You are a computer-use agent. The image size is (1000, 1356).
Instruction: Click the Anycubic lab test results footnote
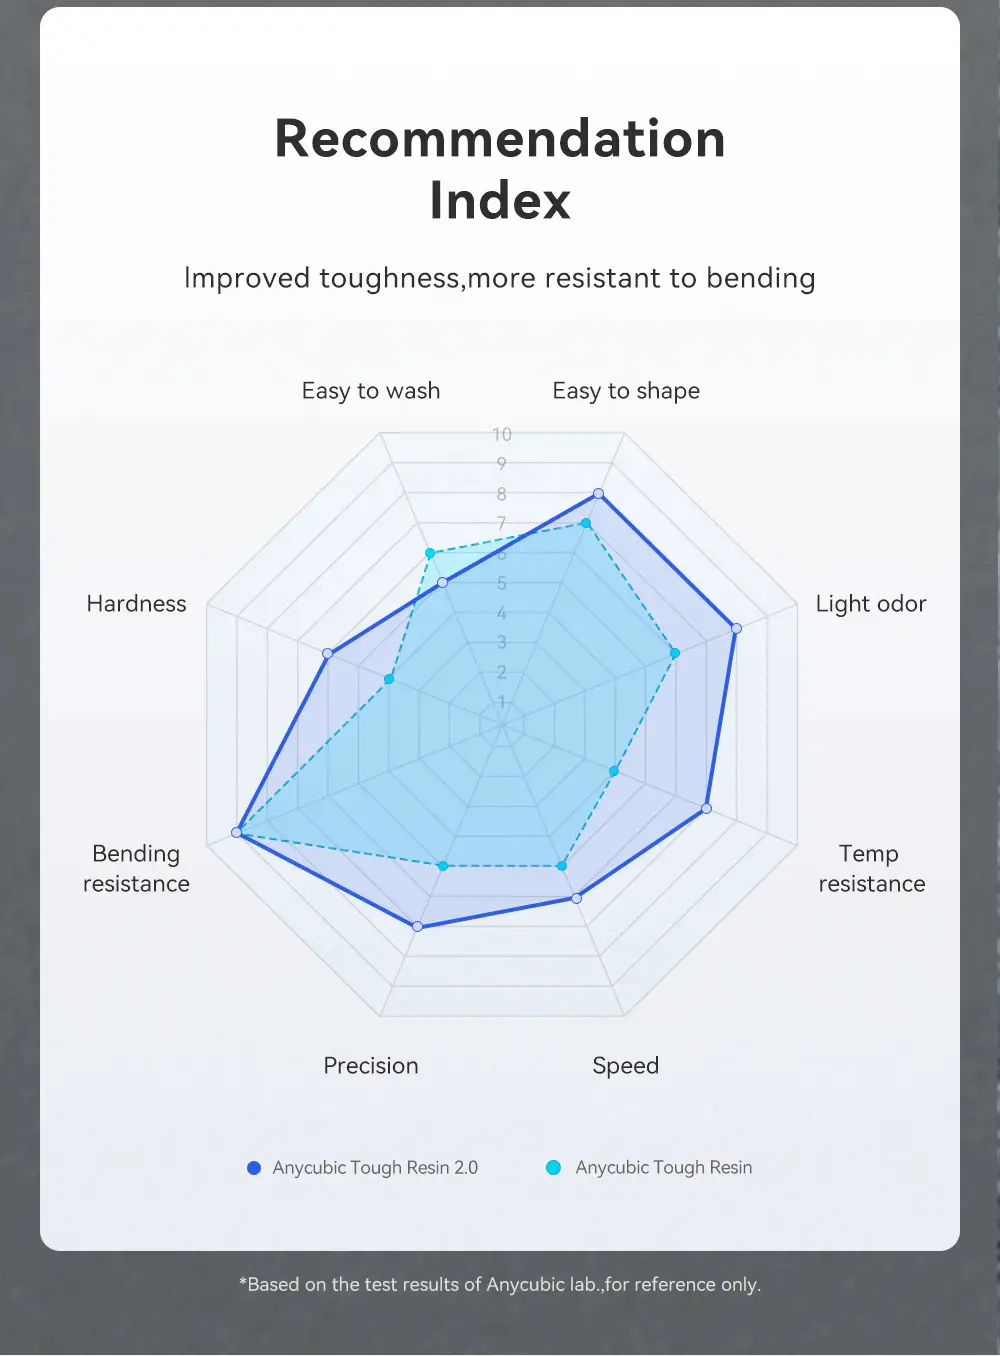coord(500,1285)
